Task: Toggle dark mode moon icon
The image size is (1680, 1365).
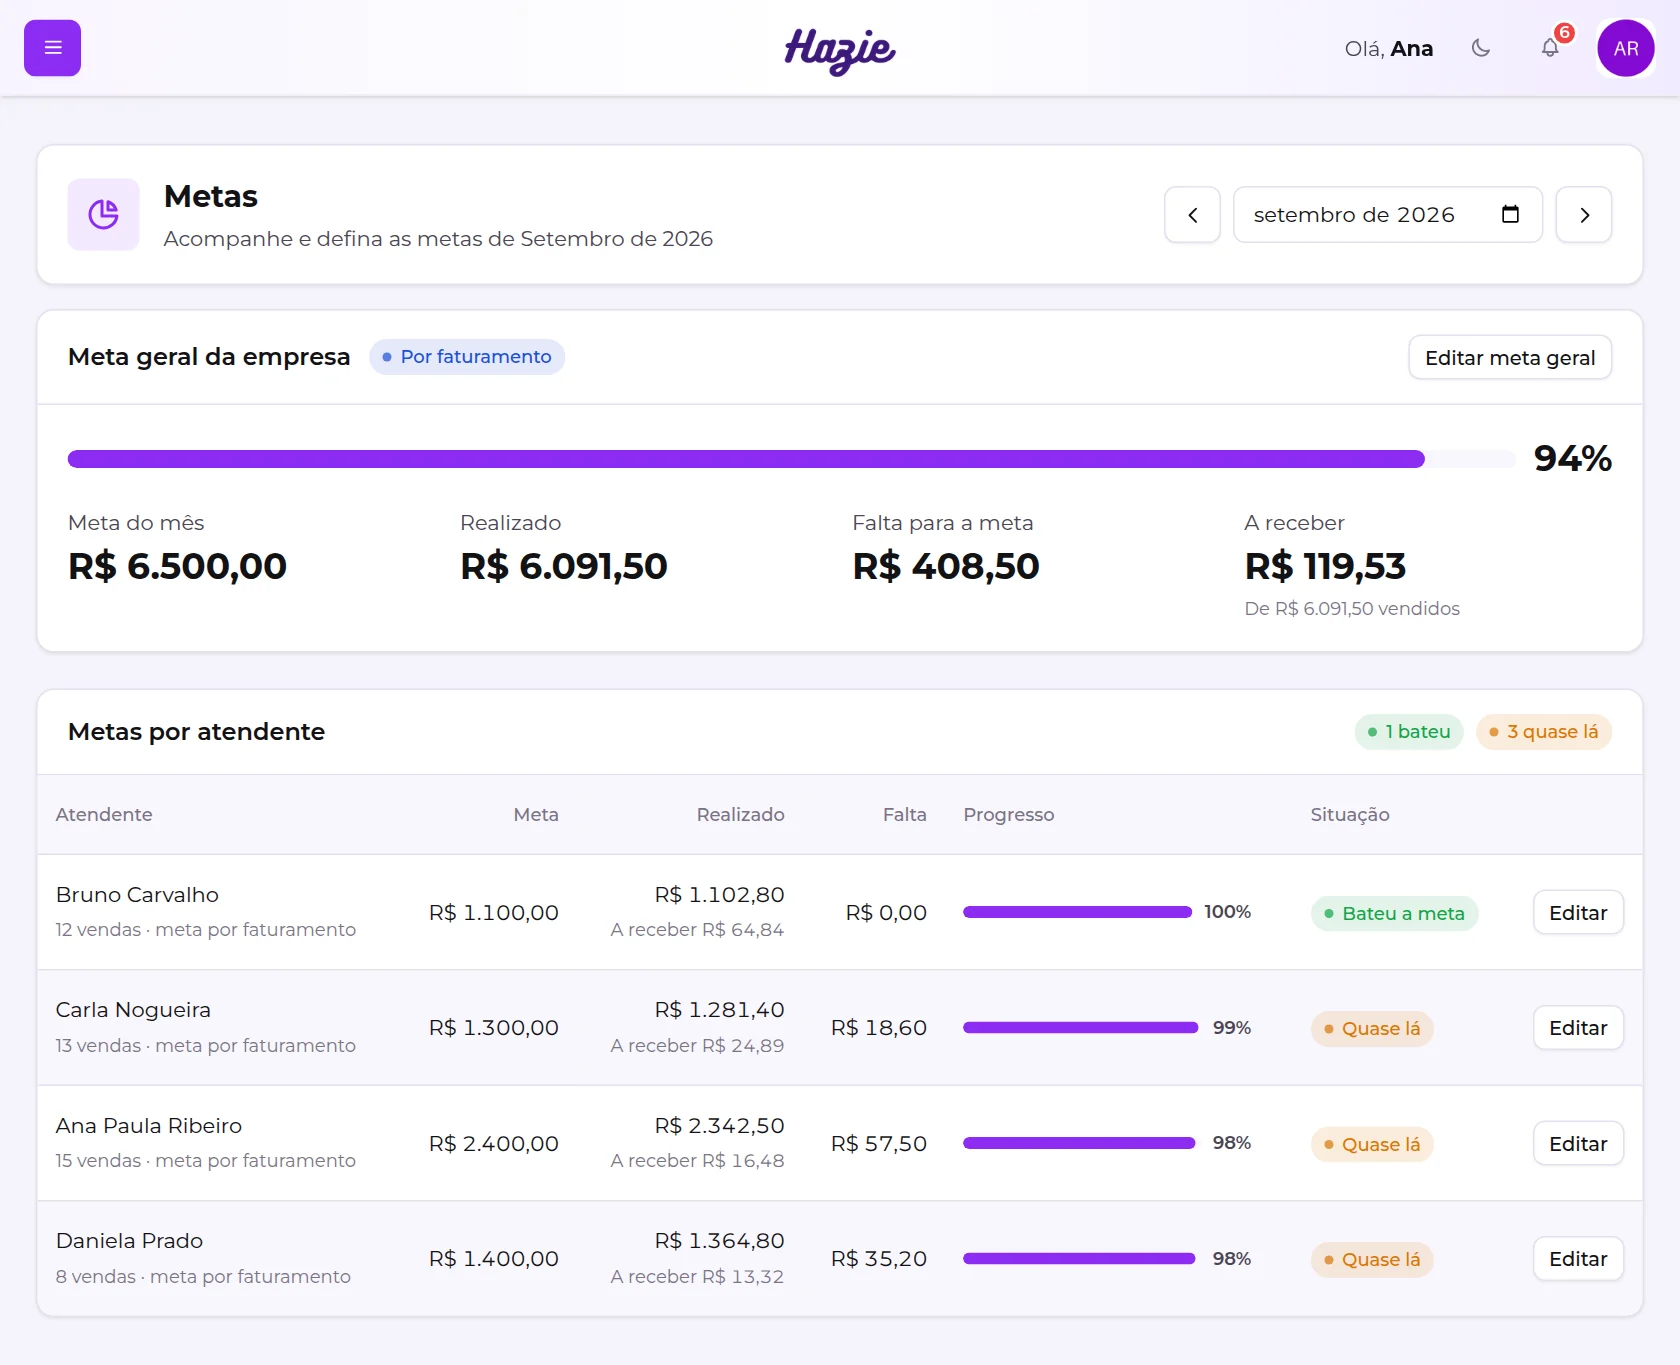Action: (1481, 48)
